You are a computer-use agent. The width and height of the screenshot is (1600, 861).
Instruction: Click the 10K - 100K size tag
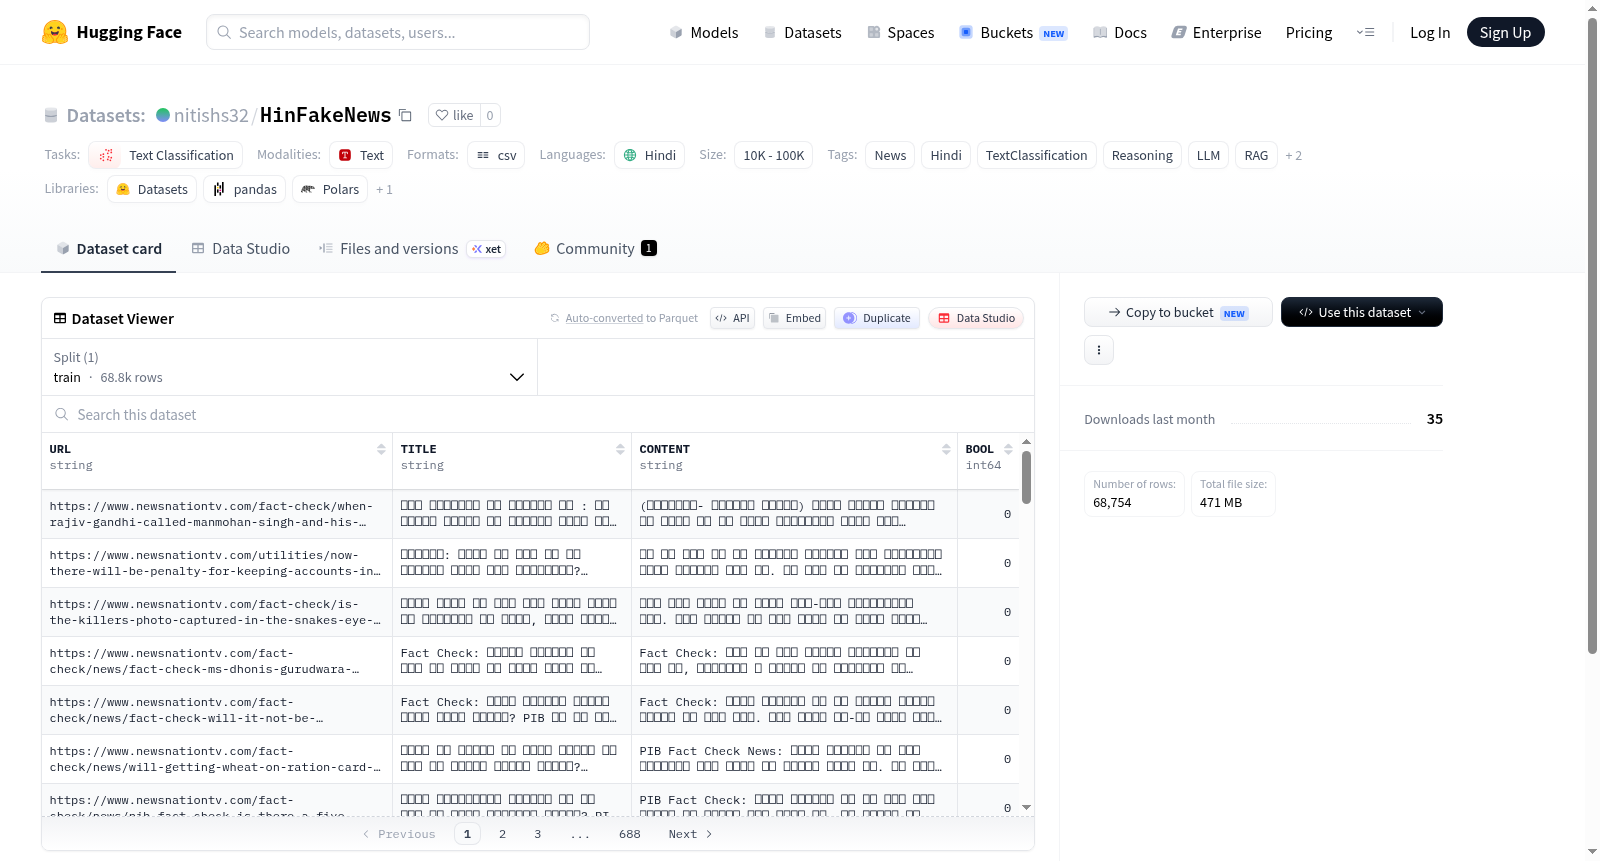click(x=774, y=155)
